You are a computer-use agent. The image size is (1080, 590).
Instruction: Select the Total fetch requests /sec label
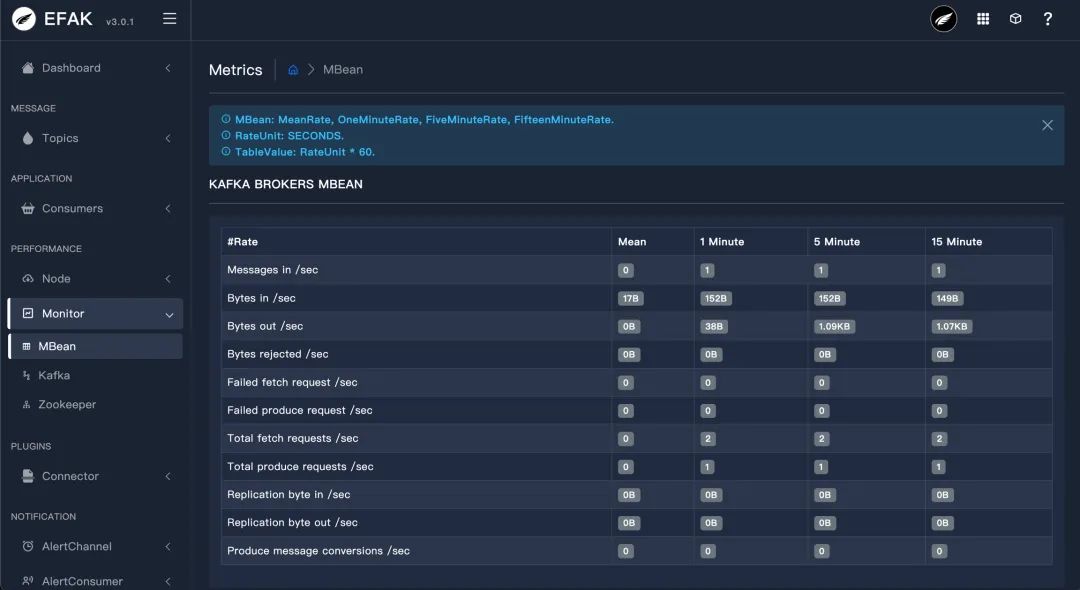coord(293,438)
